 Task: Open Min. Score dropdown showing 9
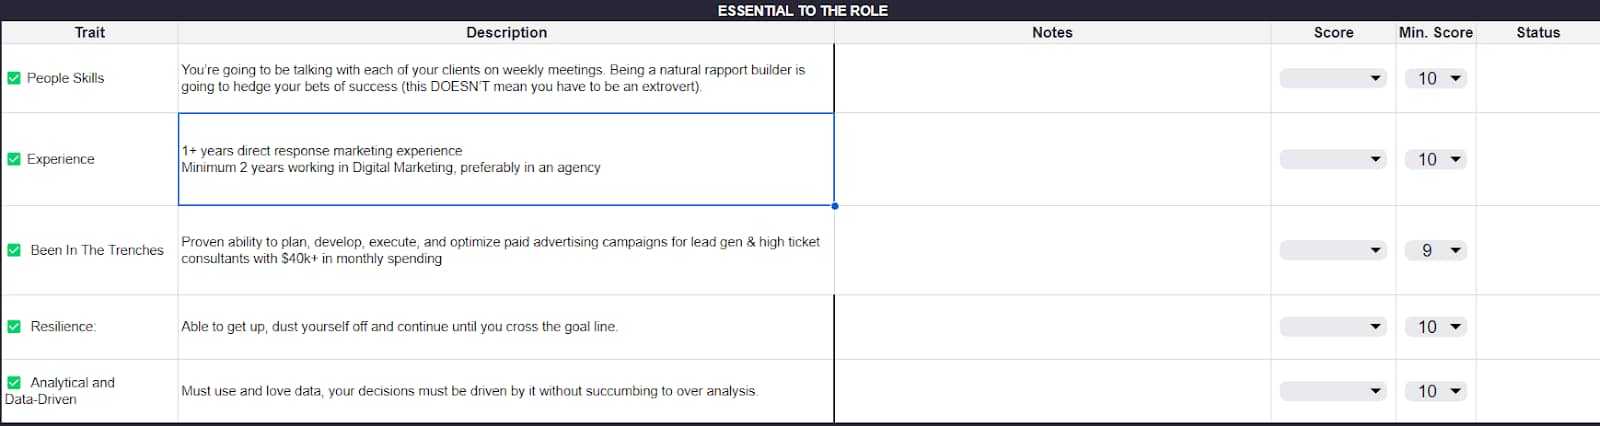1436,250
